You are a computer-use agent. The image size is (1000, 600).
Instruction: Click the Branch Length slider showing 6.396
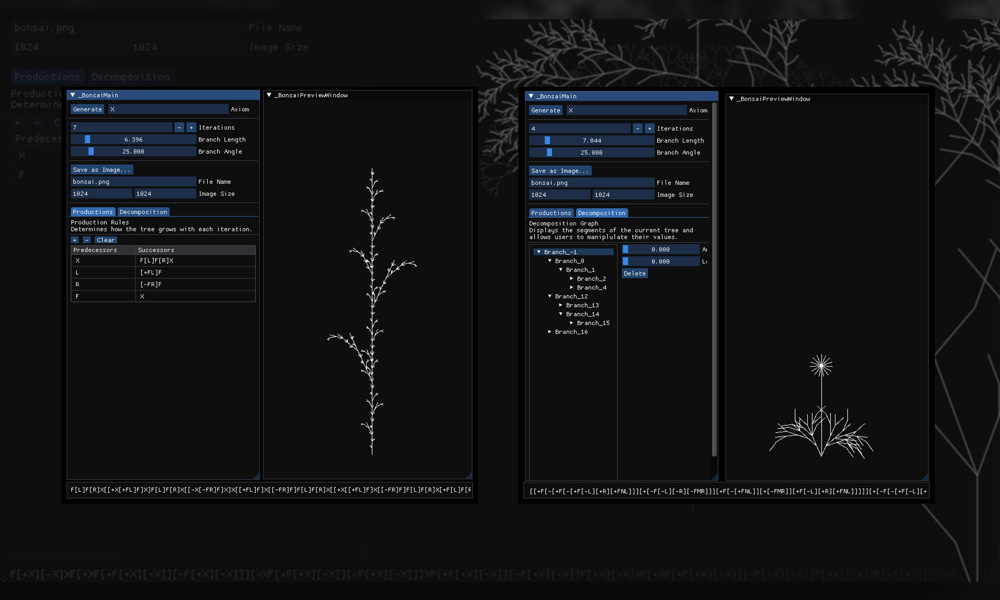pyautogui.click(x=133, y=140)
